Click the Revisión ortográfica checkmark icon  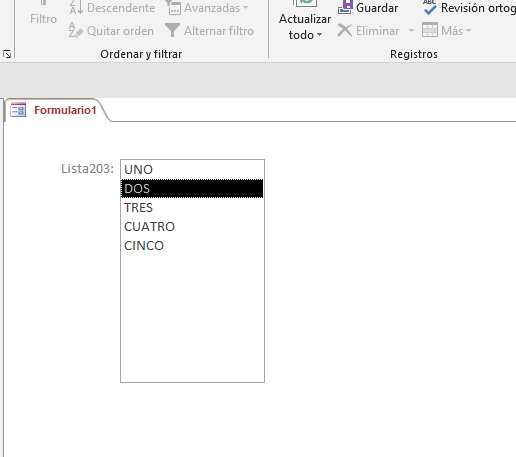click(x=430, y=7)
